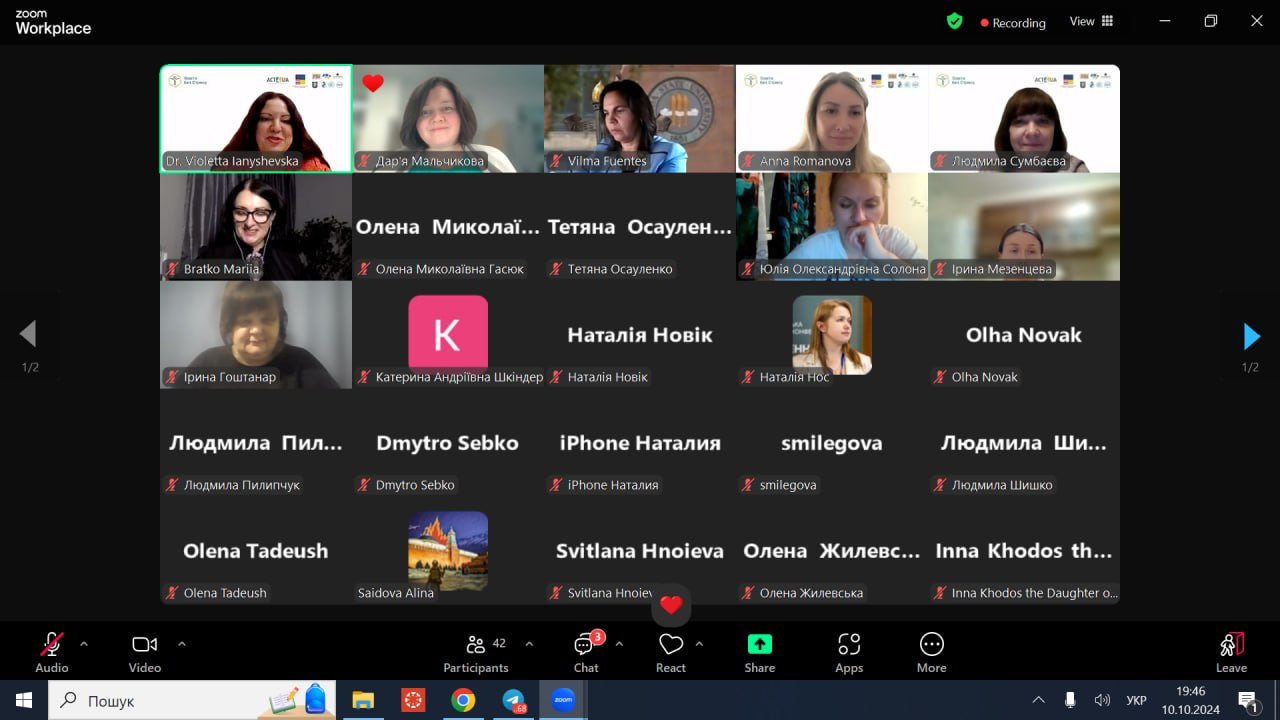Click the Recording indicator

pos(1012,22)
